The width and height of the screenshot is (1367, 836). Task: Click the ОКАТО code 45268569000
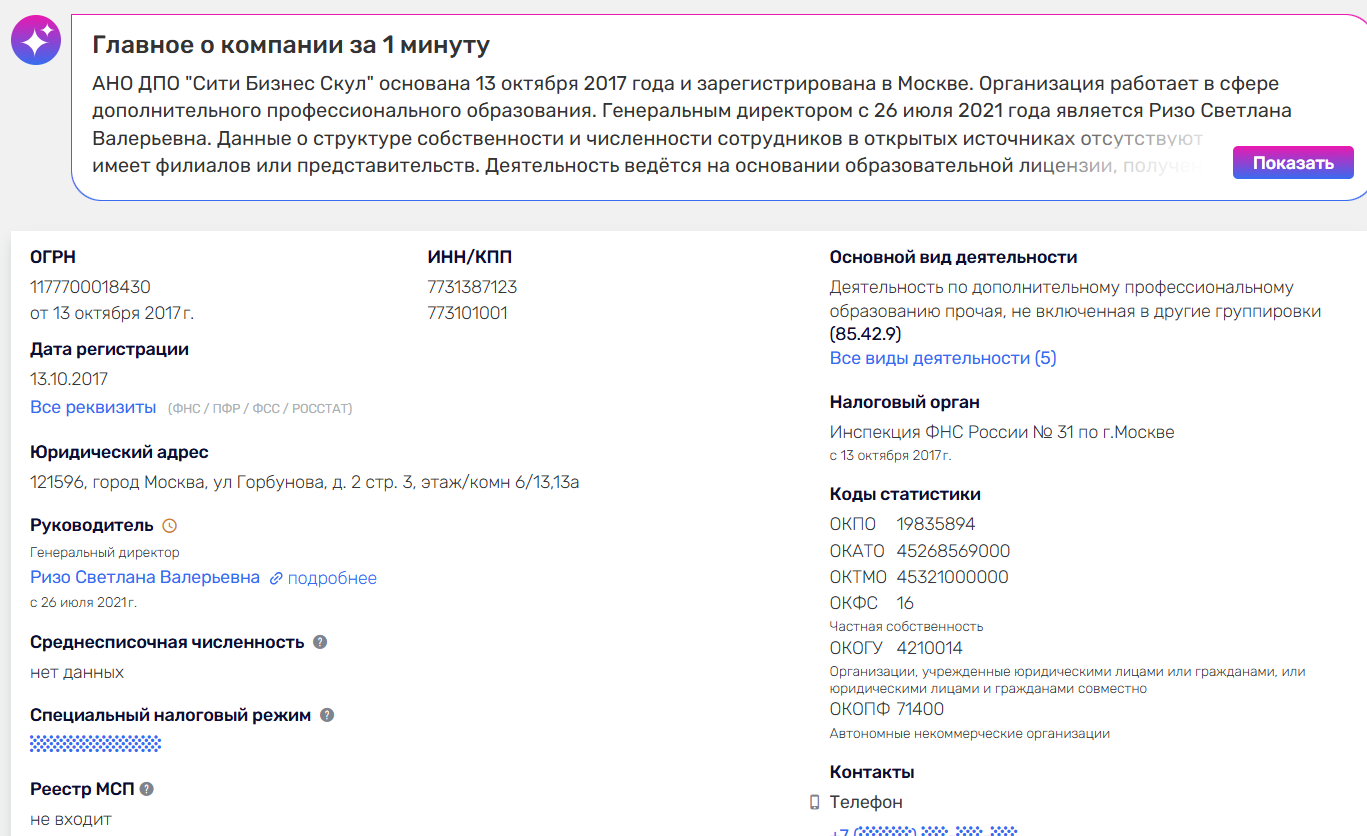click(x=953, y=551)
